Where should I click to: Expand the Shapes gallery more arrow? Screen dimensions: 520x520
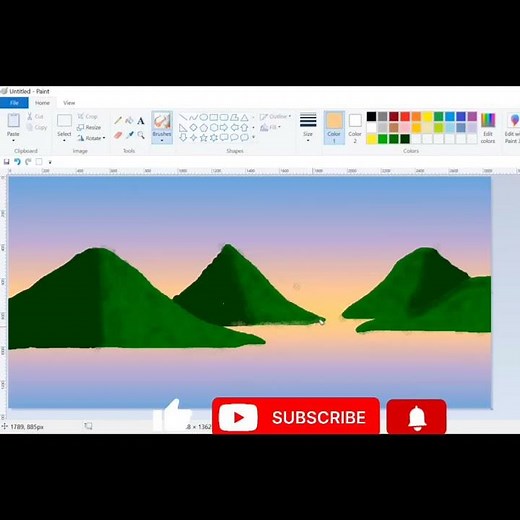253,137
